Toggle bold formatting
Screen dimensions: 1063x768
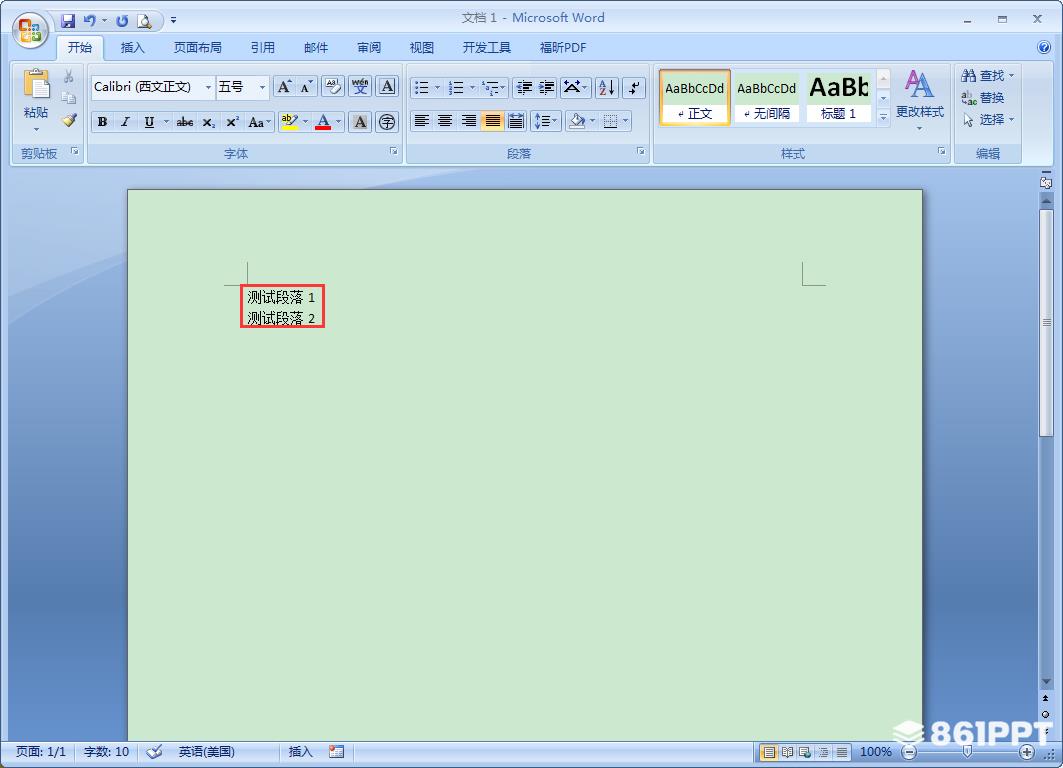[102, 122]
